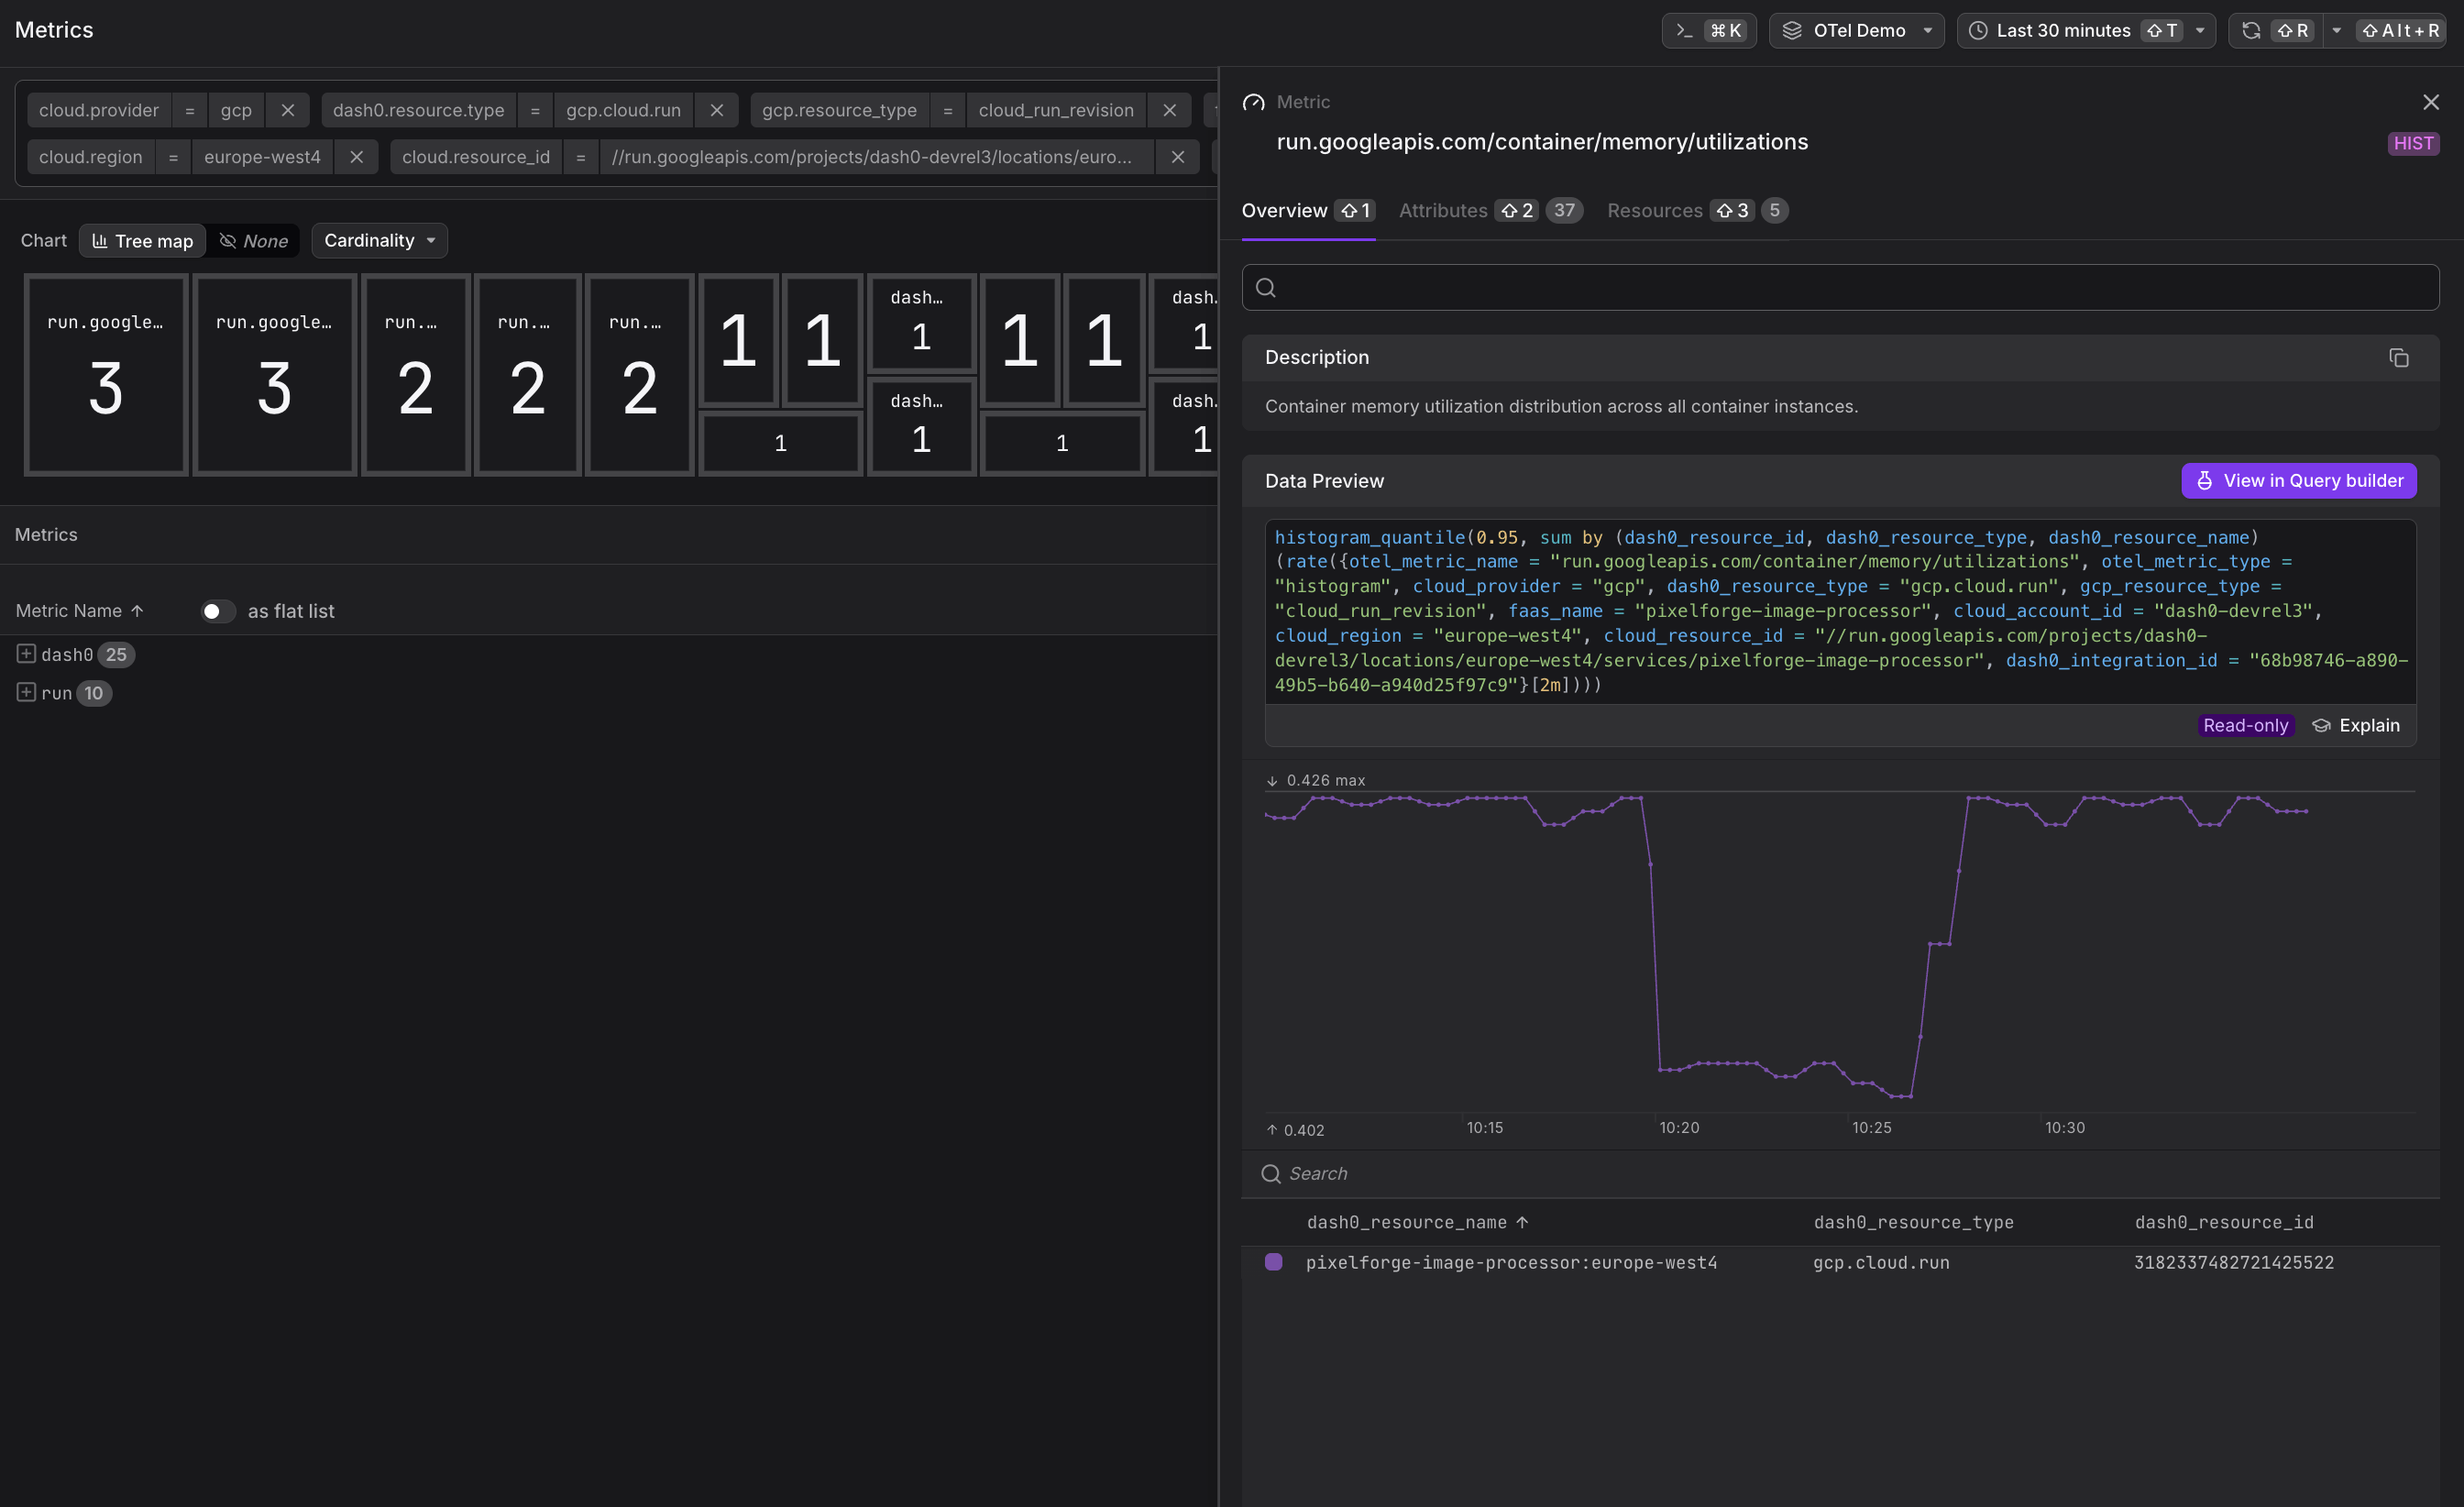The width and height of the screenshot is (2464, 1507).
Task: Focus the series Search field below chart
Action: pos(1840,1174)
